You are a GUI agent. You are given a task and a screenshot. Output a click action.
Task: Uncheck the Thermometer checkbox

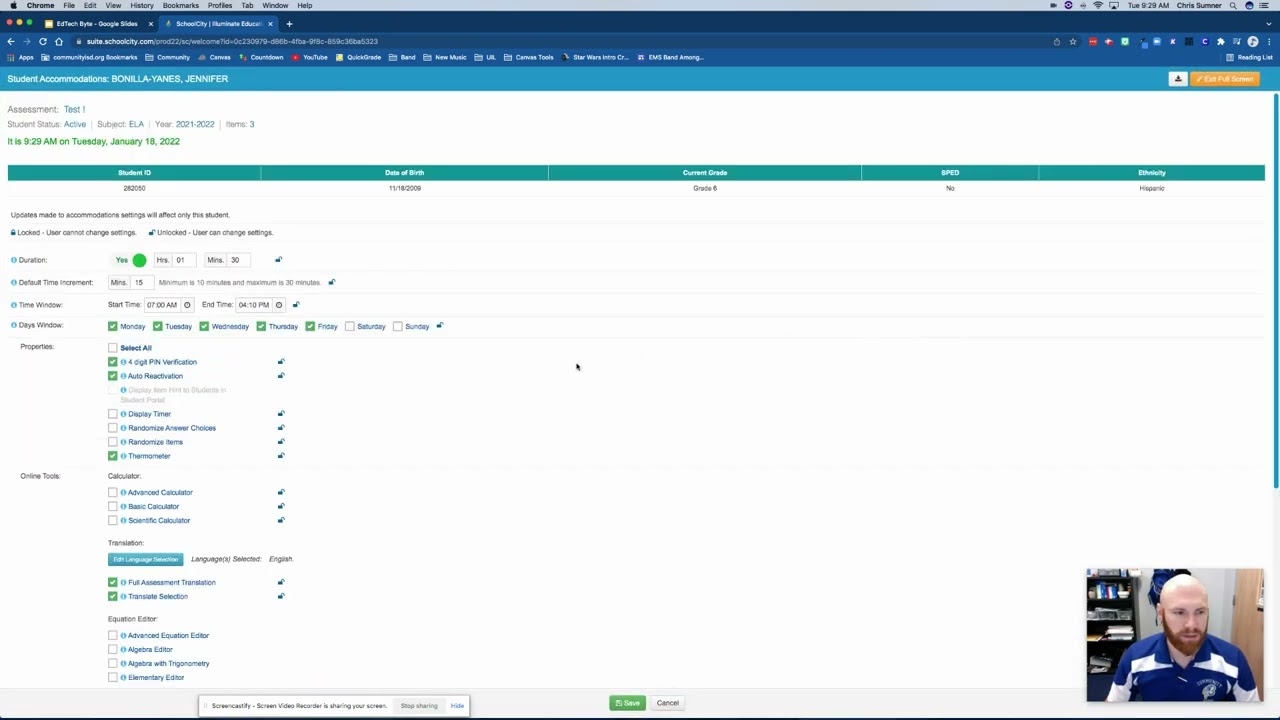(113, 456)
